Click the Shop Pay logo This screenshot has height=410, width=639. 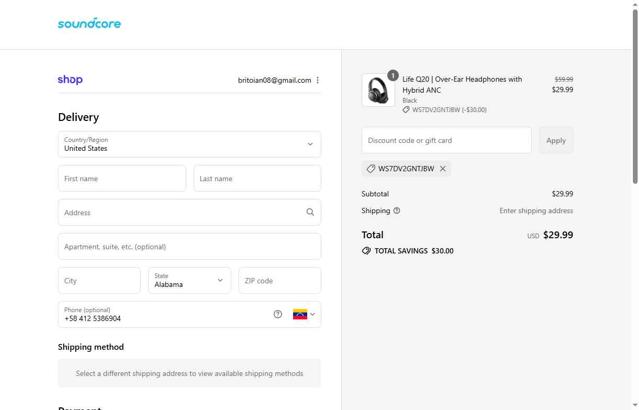70,79
